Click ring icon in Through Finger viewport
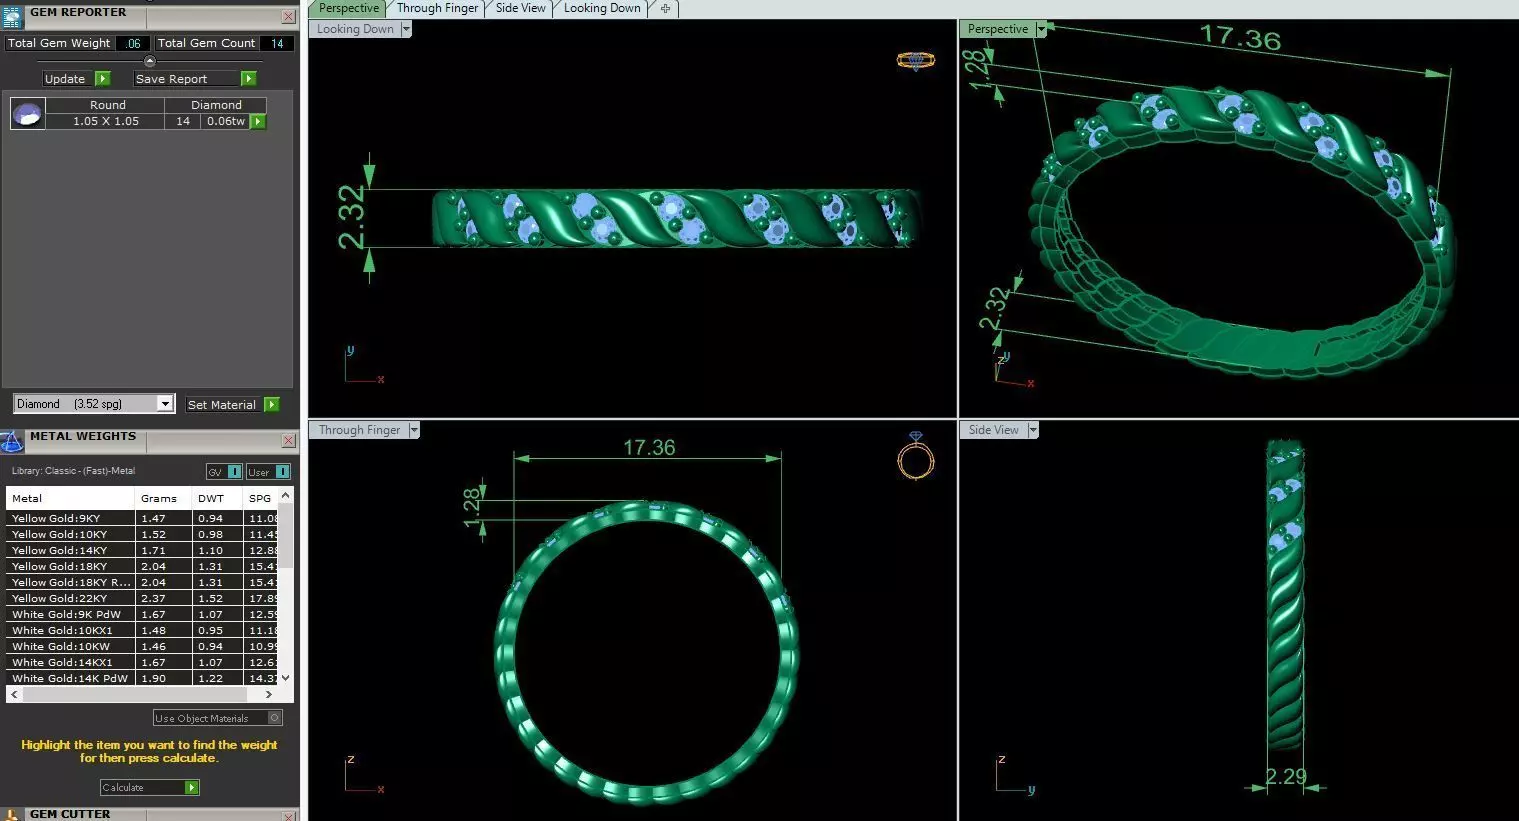 click(x=915, y=457)
